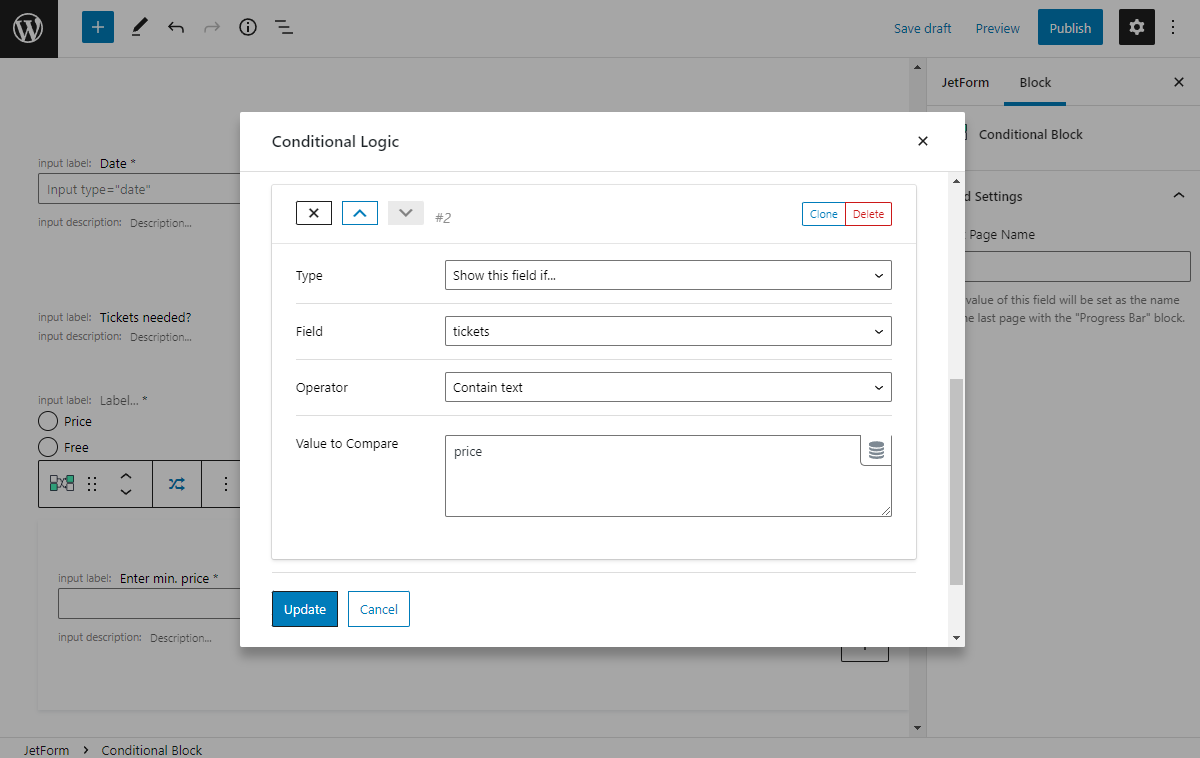Switch to the Block tab
The image size is (1200, 758).
point(1035,82)
